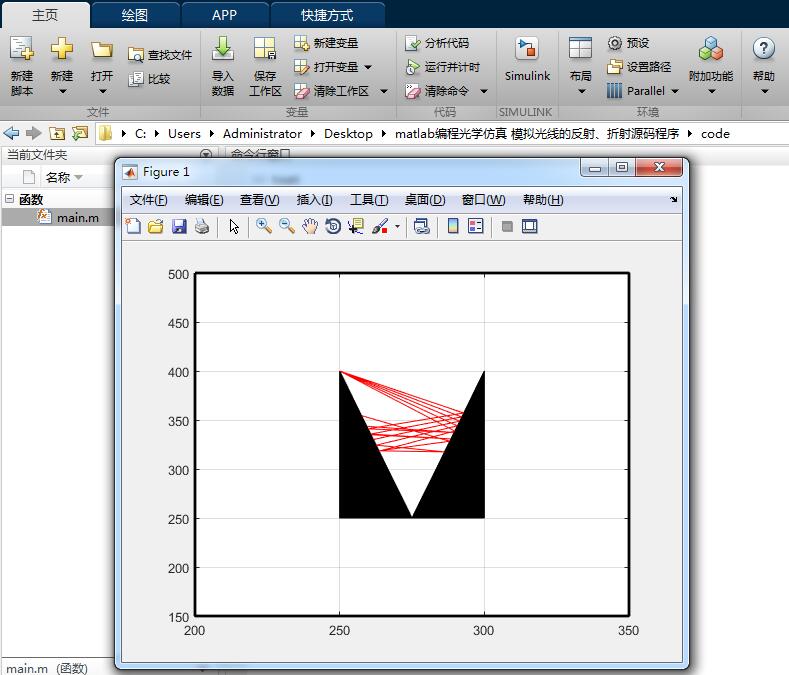Image resolution: width=789 pixels, height=675 pixels.
Task: Click Run and Time (运行并计时)
Action: (x=442, y=67)
